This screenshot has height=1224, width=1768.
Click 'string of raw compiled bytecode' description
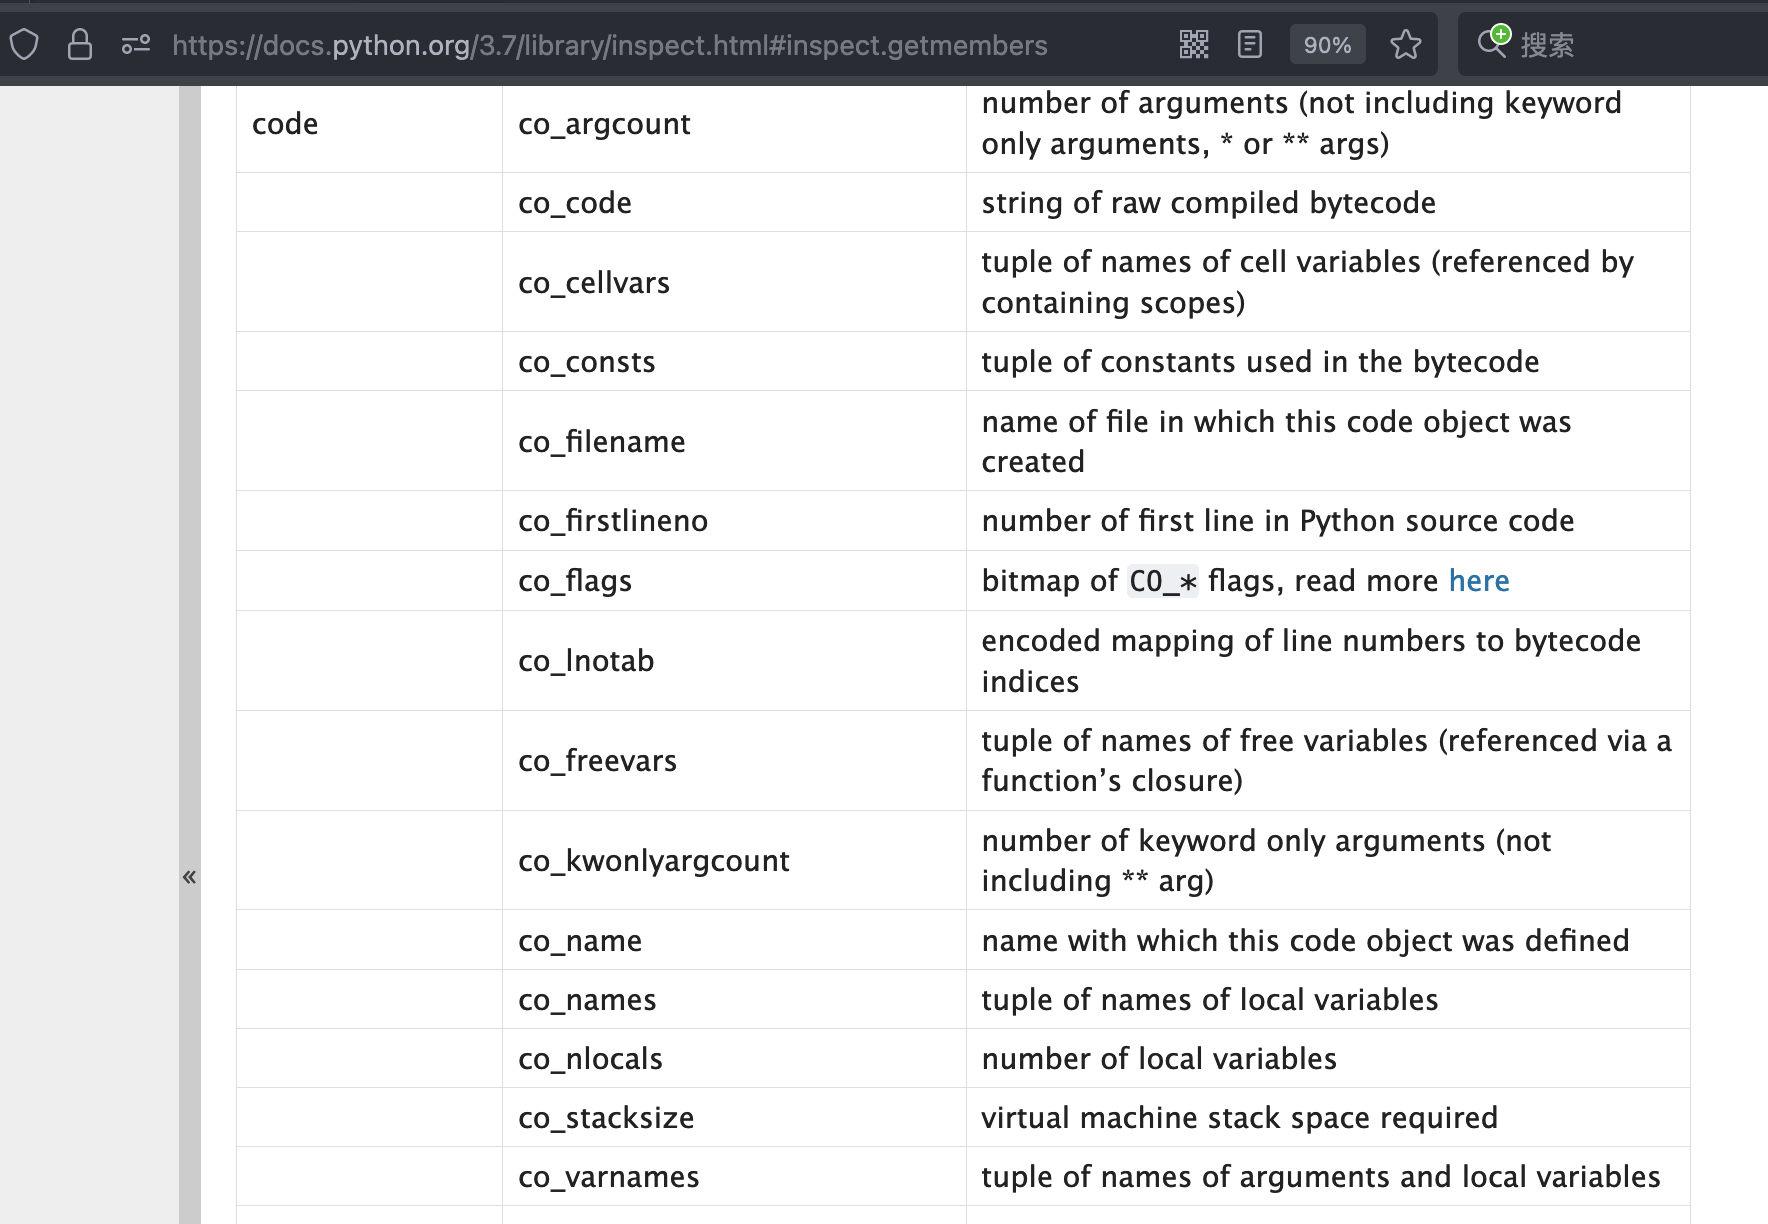(1208, 202)
